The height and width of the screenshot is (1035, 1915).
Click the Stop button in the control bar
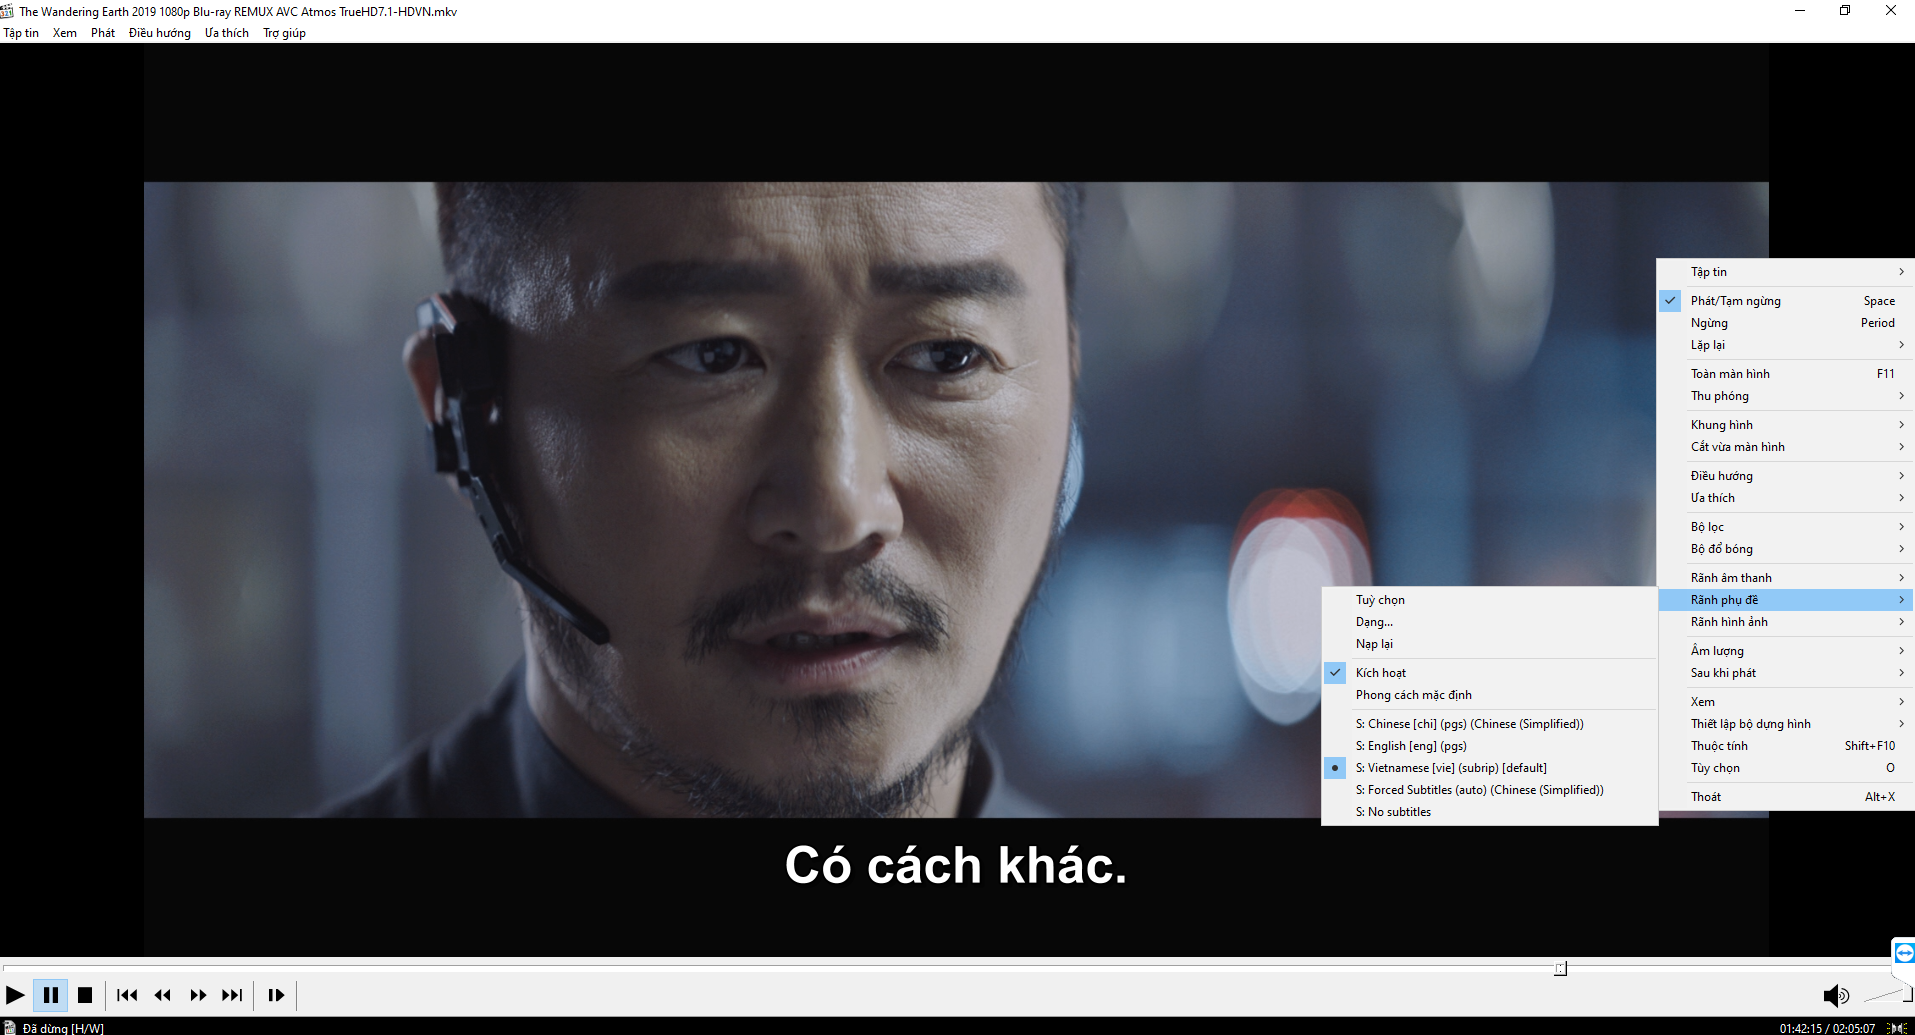point(85,995)
